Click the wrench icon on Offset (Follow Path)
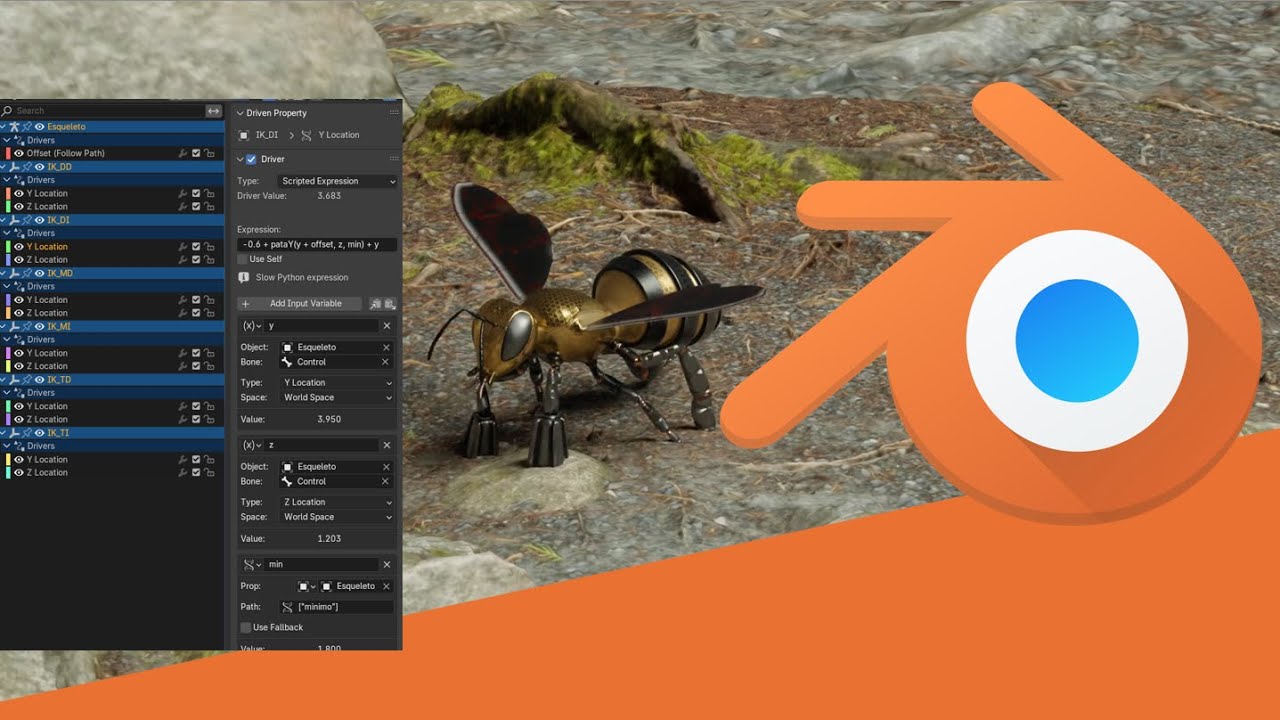Viewport: 1280px width, 720px height. (x=183, y=153)
